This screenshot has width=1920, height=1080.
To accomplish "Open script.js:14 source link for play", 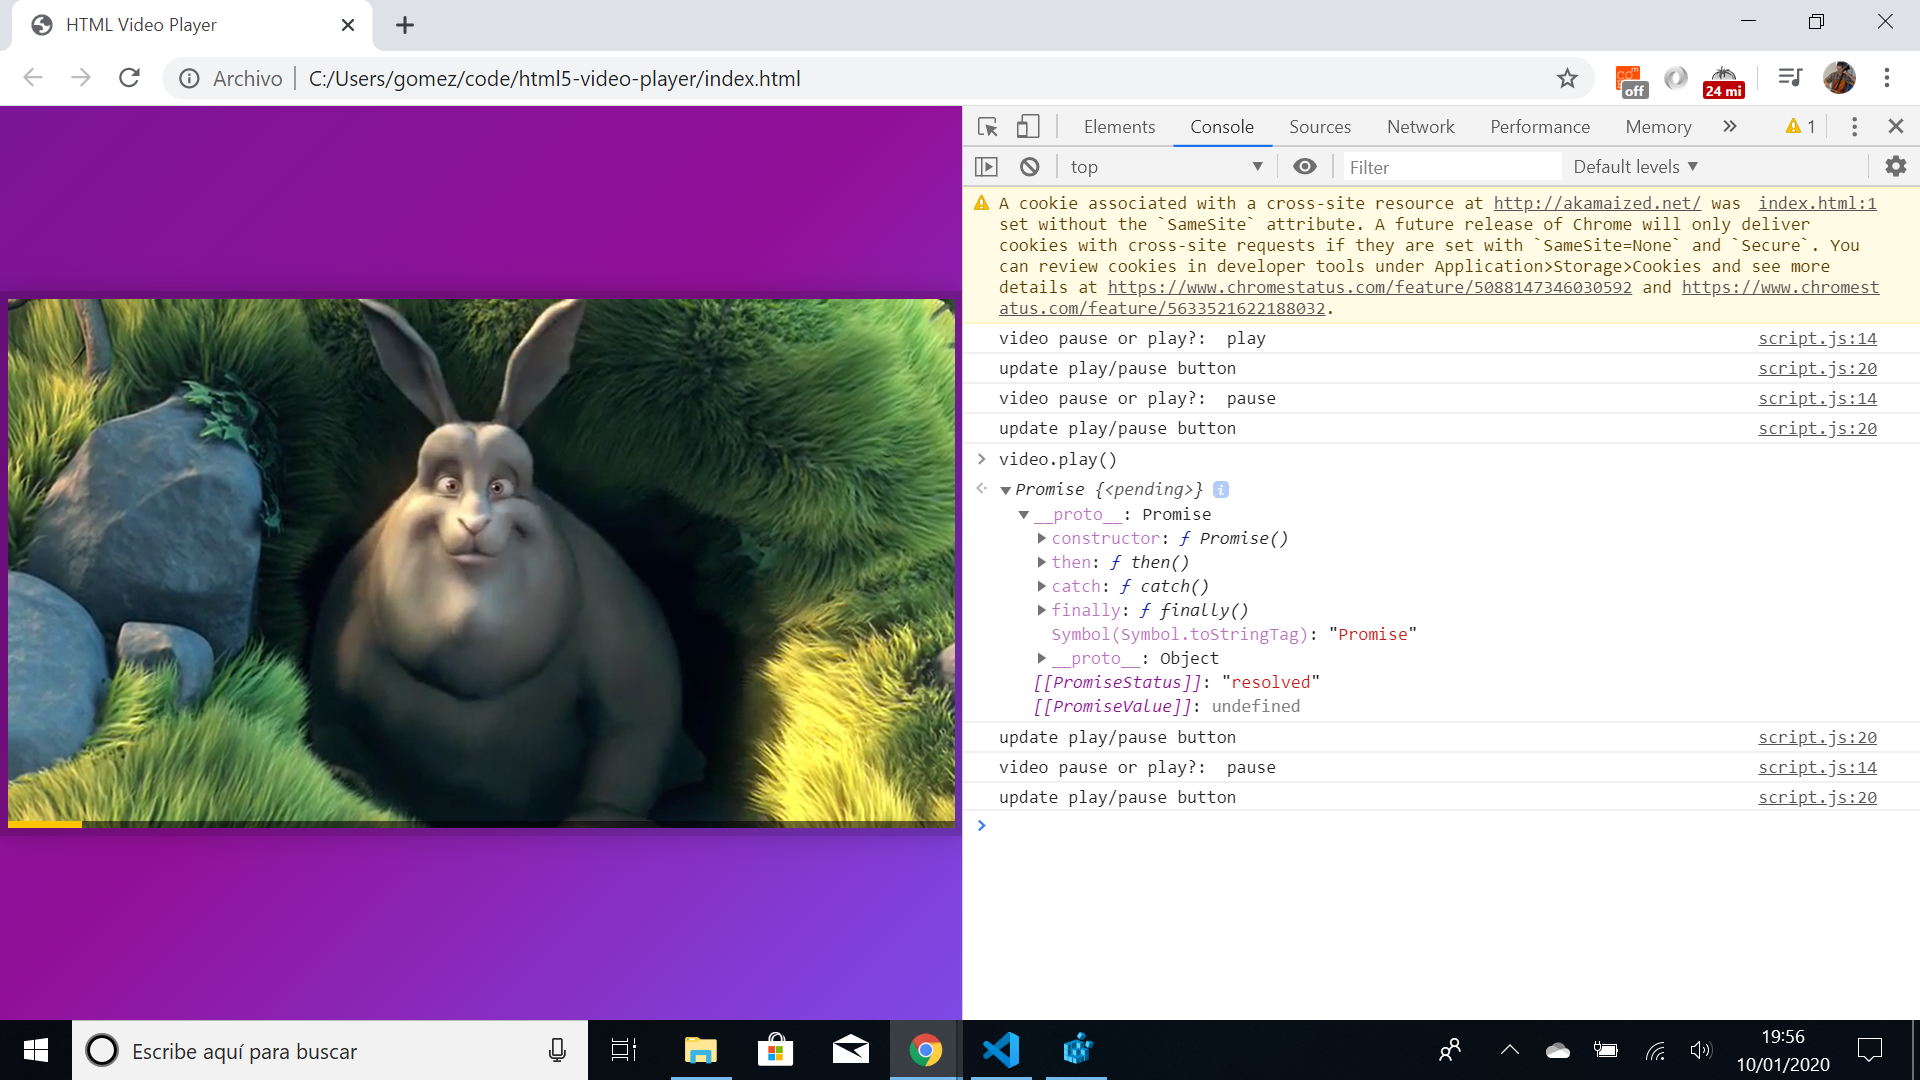I will pos(1817,338).
